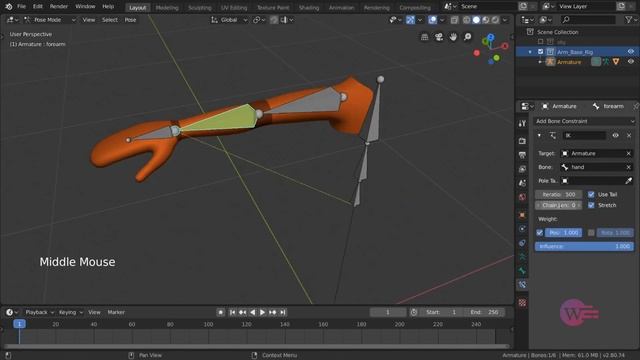Open the Keying dropdown in timeline
This screenshot has height=360, width=640.
(x=70, y=312)
